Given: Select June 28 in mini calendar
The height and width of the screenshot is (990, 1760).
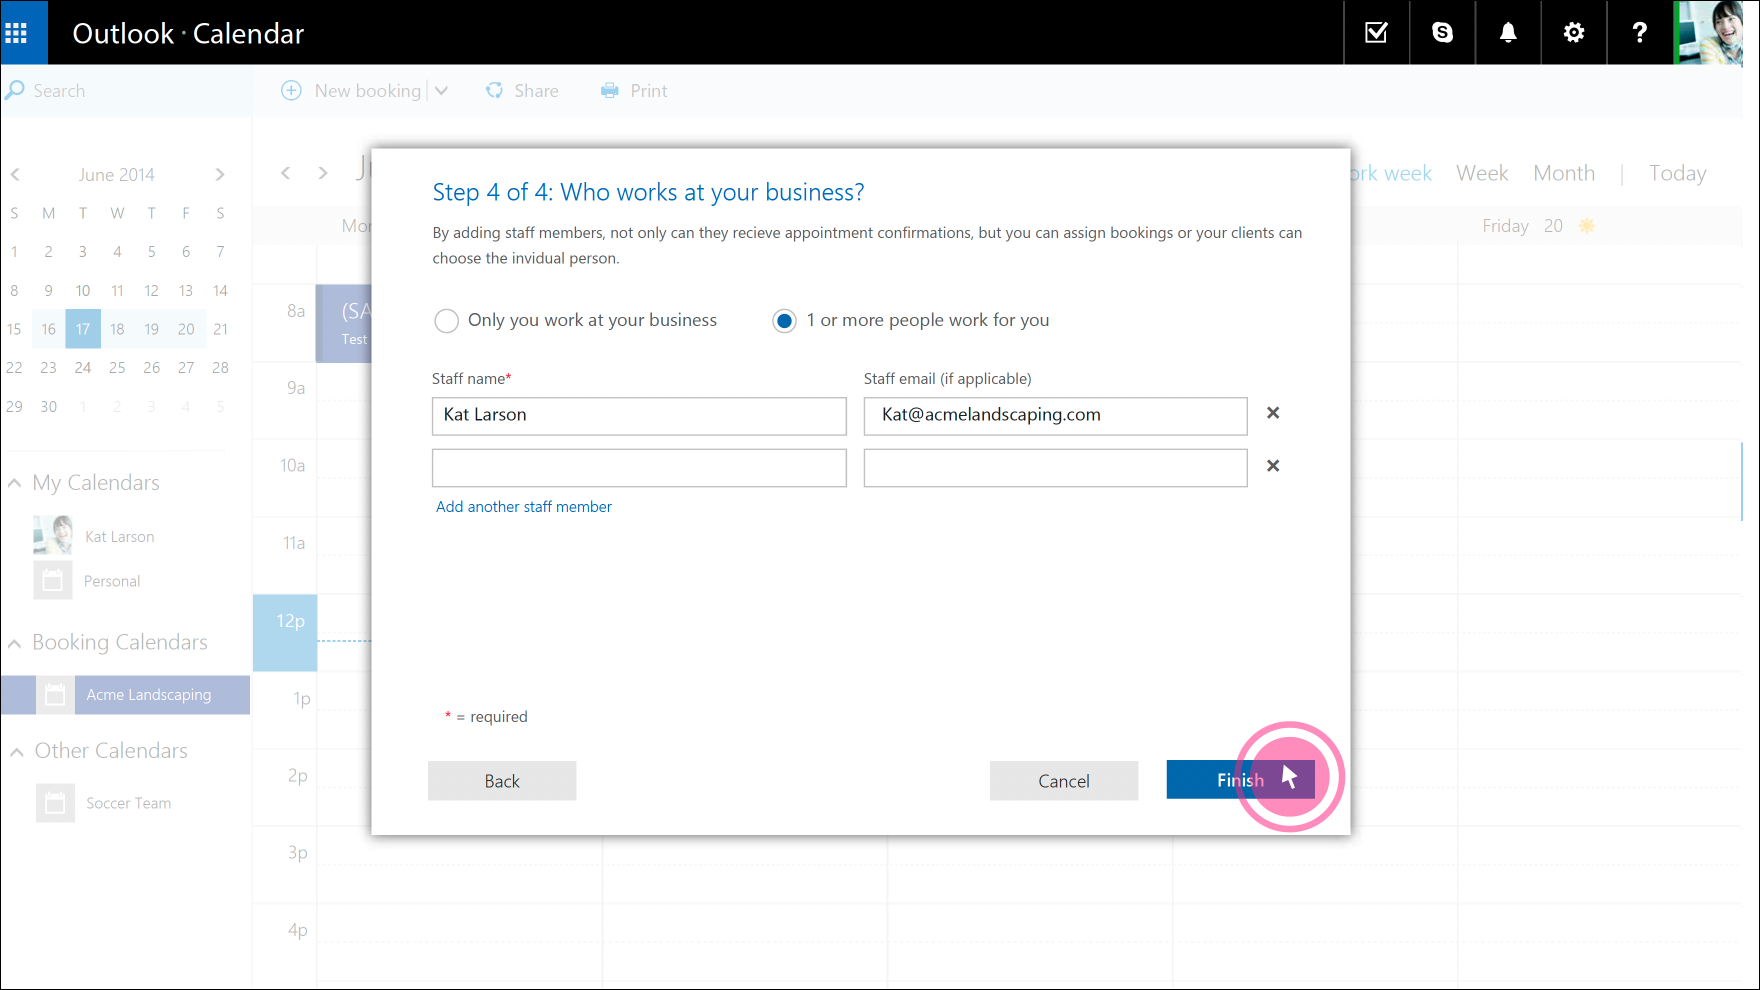Looking at the screenshot, I should pyautogui.click(x=220, y=368).
